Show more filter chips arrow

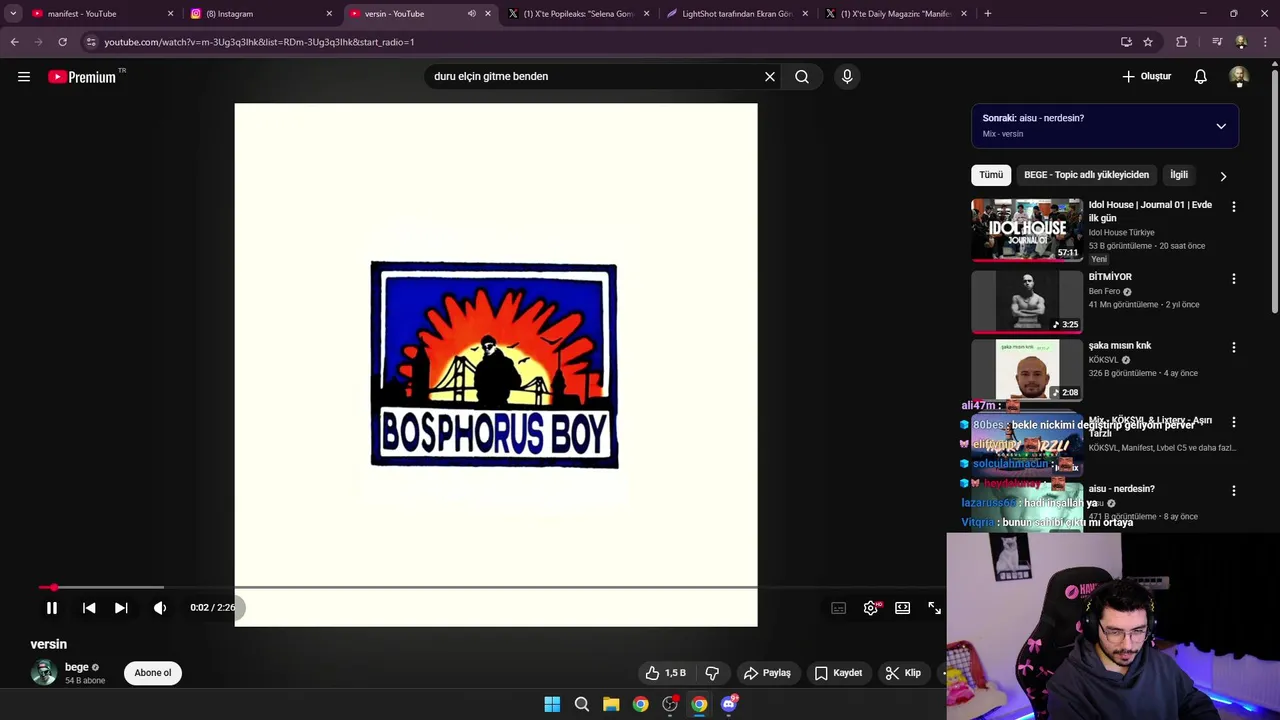[x=1223, y=176]
